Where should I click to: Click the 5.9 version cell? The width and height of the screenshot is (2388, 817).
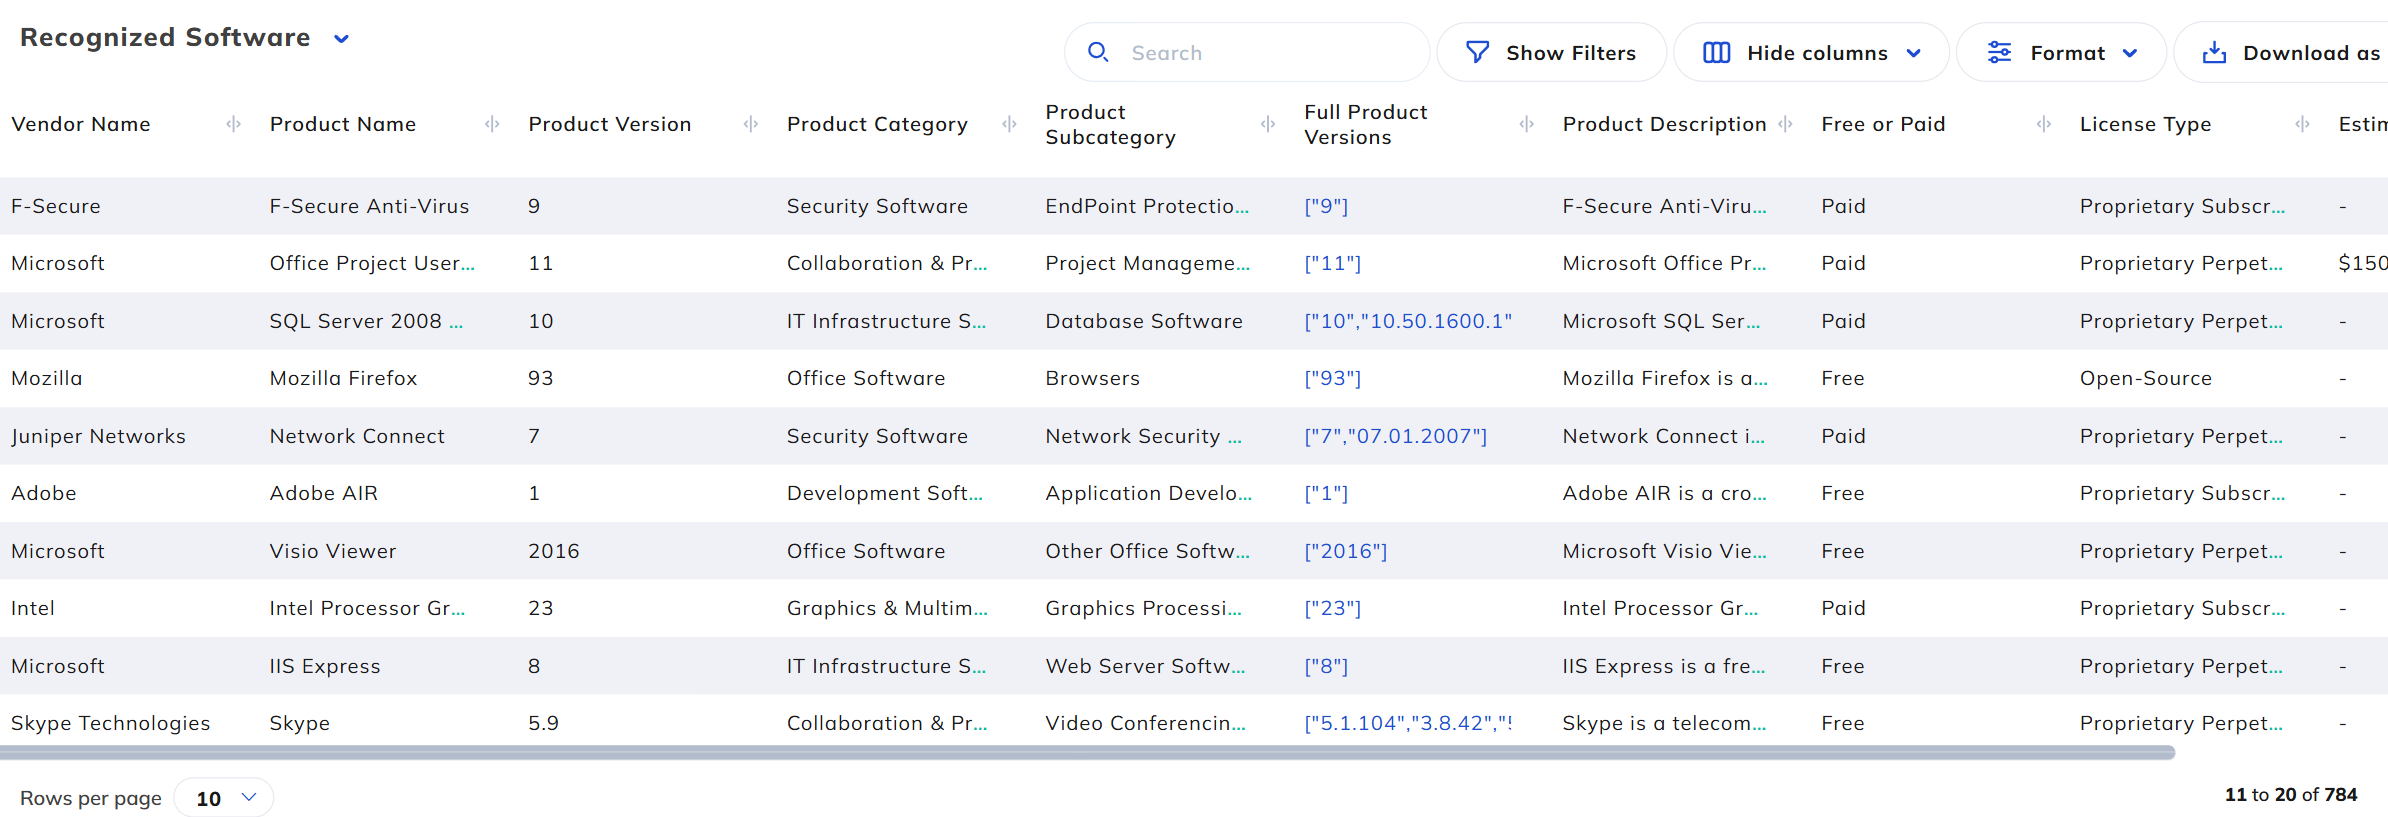(543, 723)
